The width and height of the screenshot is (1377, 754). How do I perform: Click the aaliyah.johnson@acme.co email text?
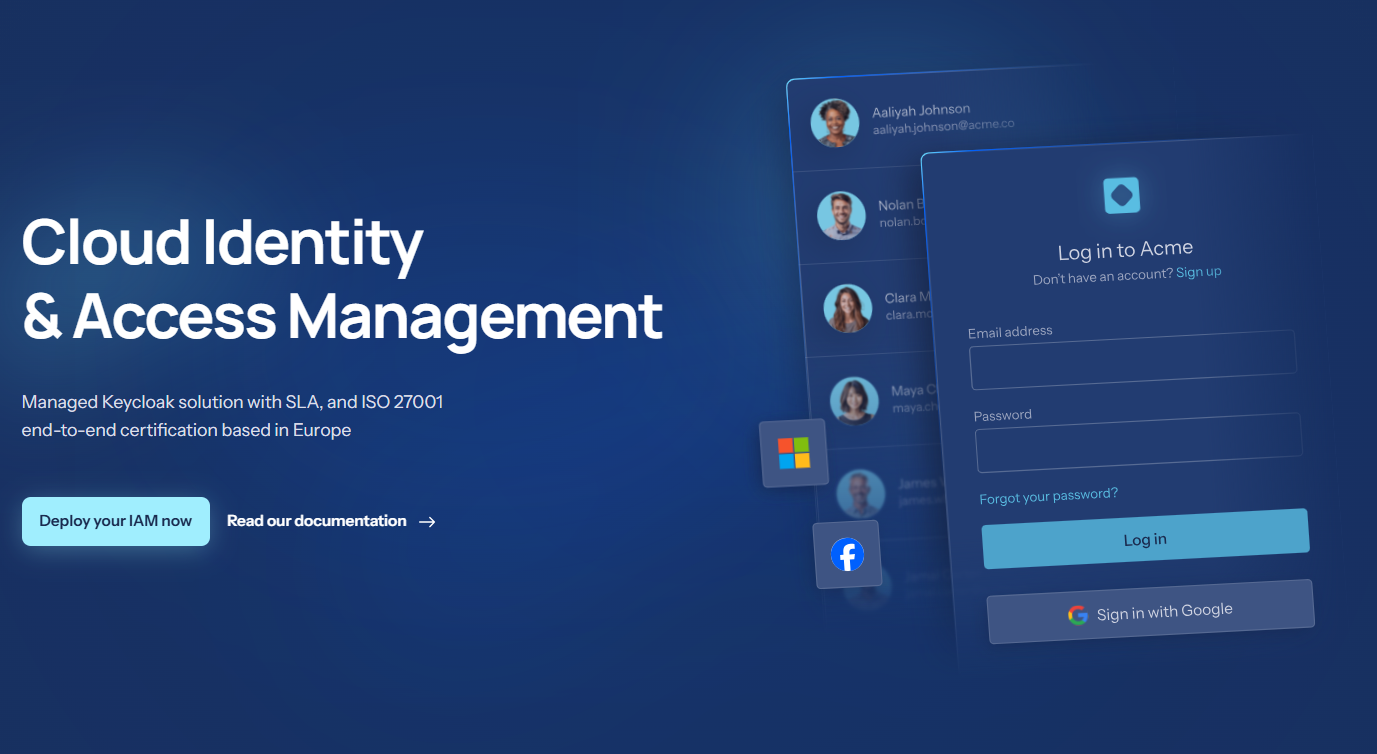tap(943, 126)
